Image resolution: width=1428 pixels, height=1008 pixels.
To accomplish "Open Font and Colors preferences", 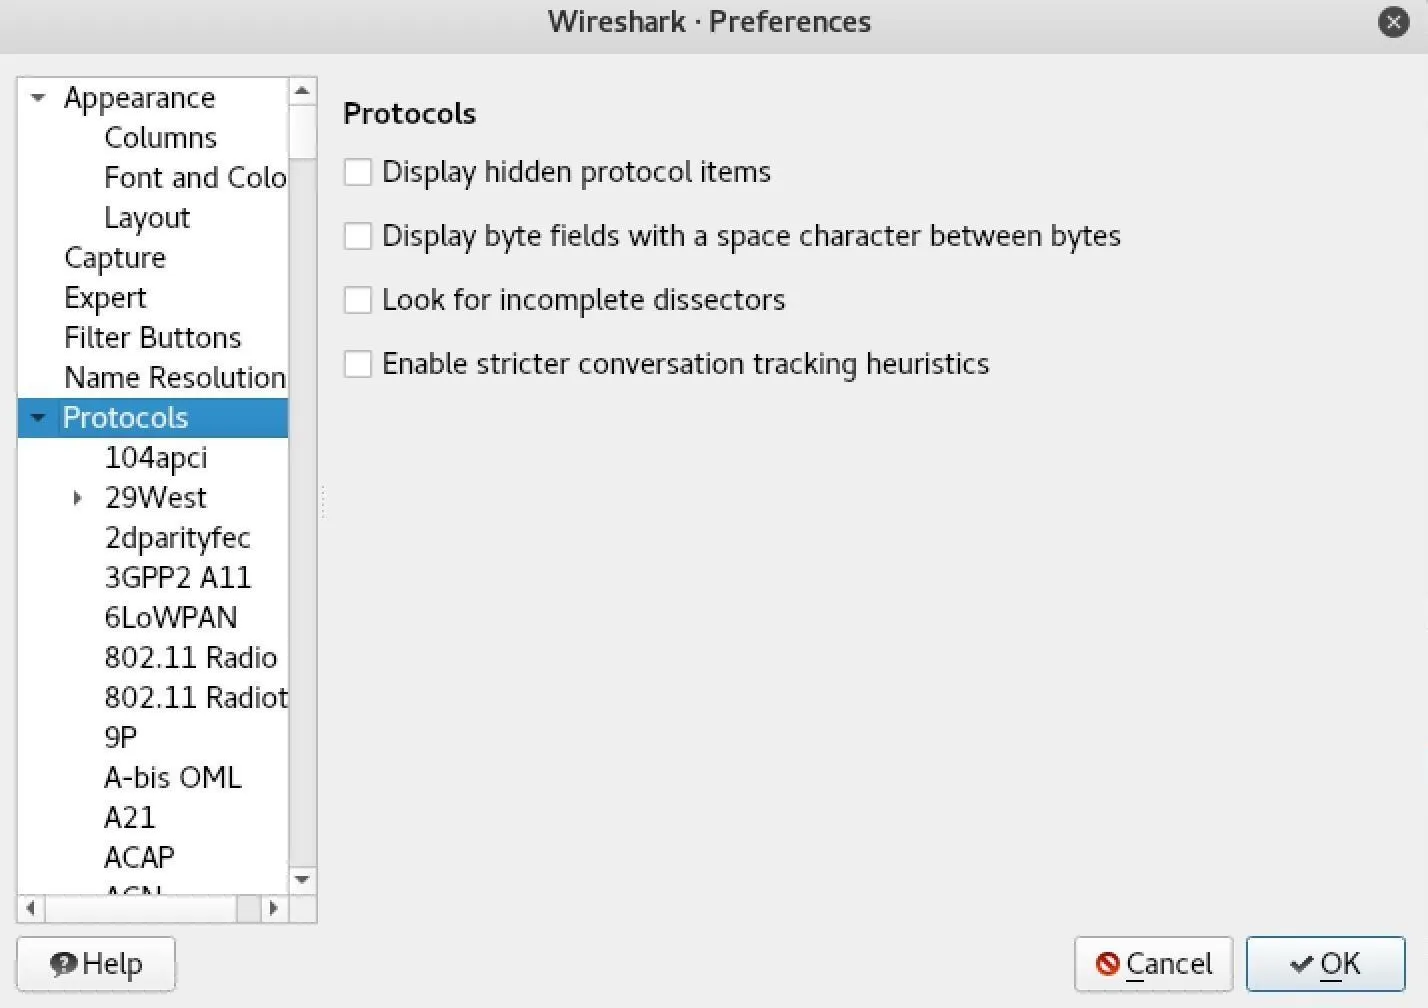I will [x=195, y=178].
